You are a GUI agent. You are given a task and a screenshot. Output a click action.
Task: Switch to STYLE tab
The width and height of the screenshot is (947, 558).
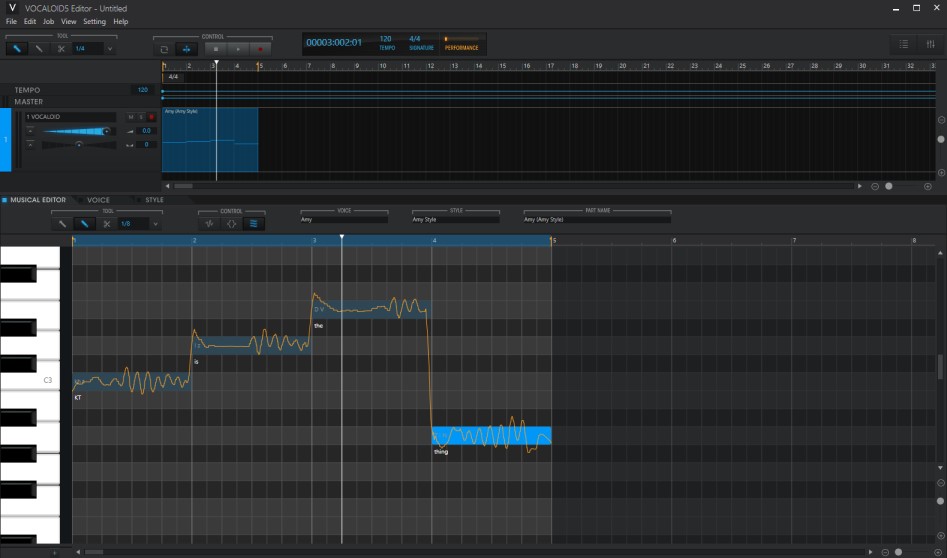tap(154, 200)
